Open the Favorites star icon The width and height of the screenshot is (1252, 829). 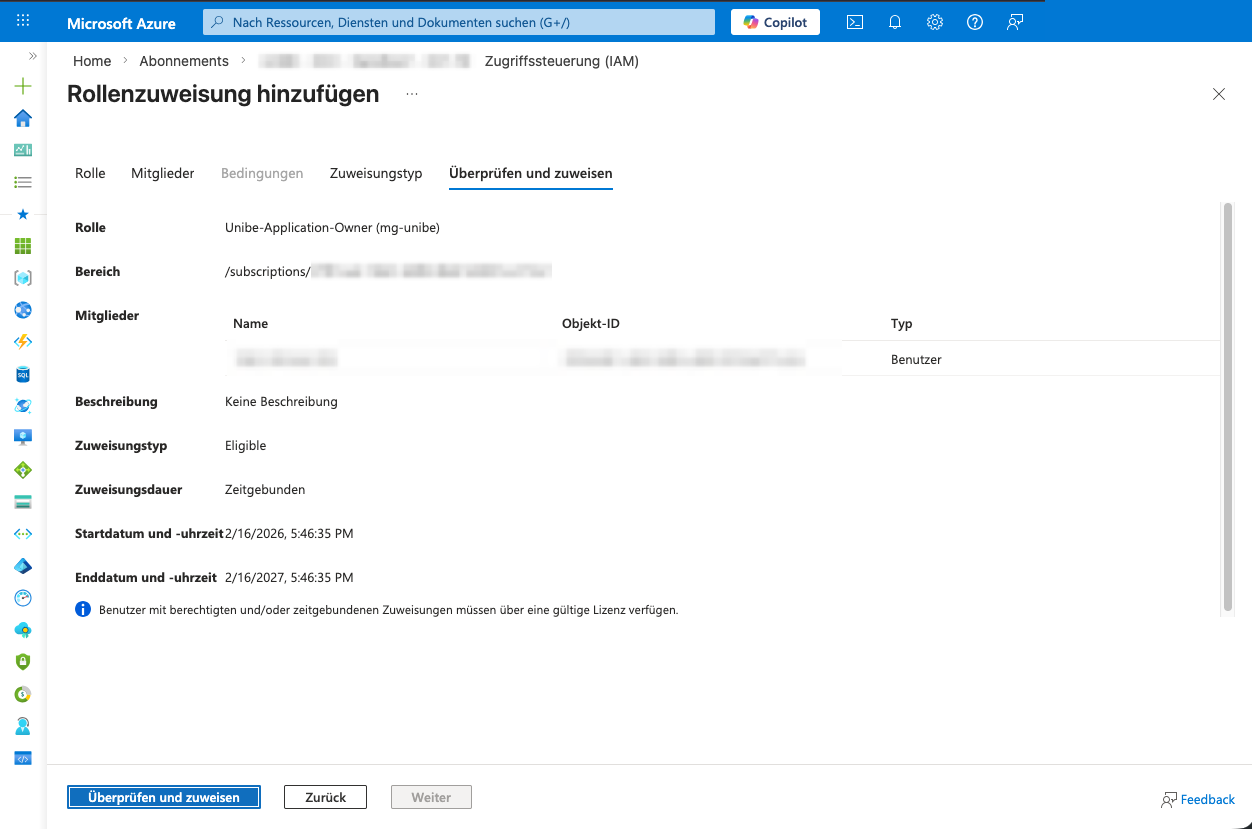tap(22, 214)
